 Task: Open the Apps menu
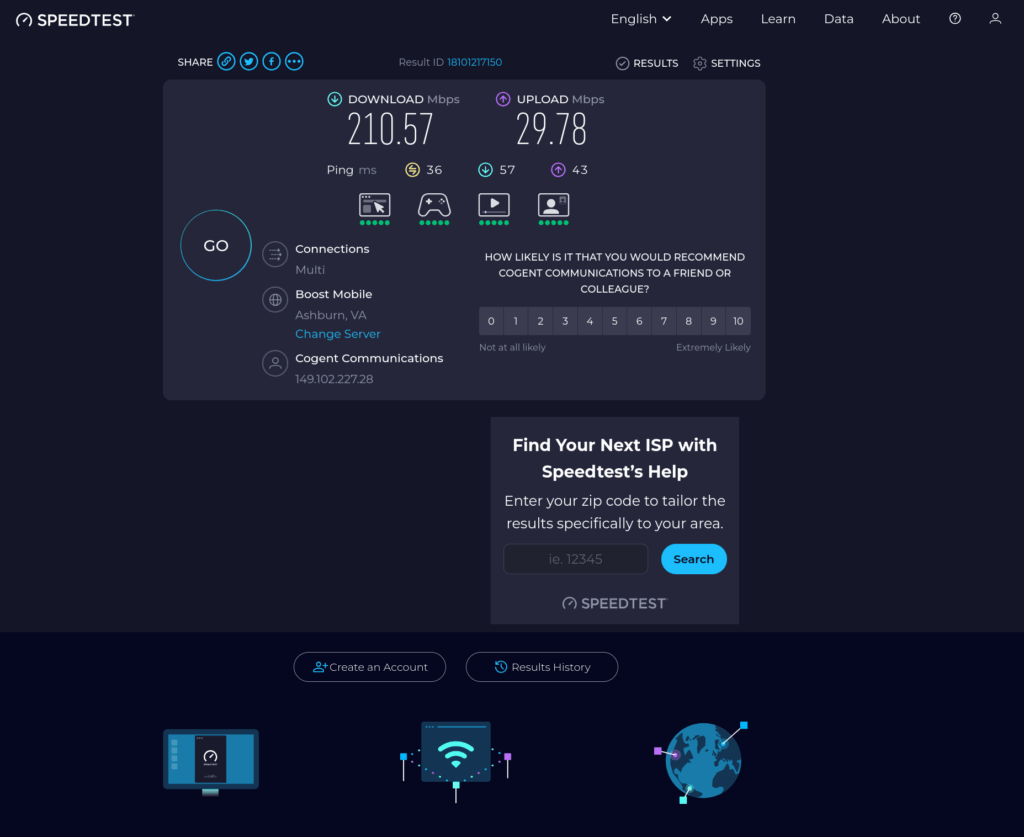click(716, 19)
